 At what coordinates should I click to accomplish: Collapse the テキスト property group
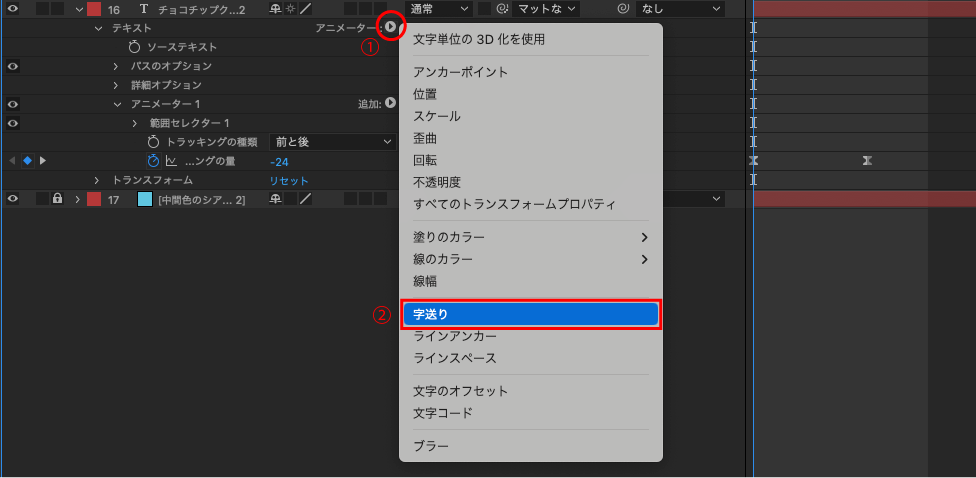[x=98, y=28]
